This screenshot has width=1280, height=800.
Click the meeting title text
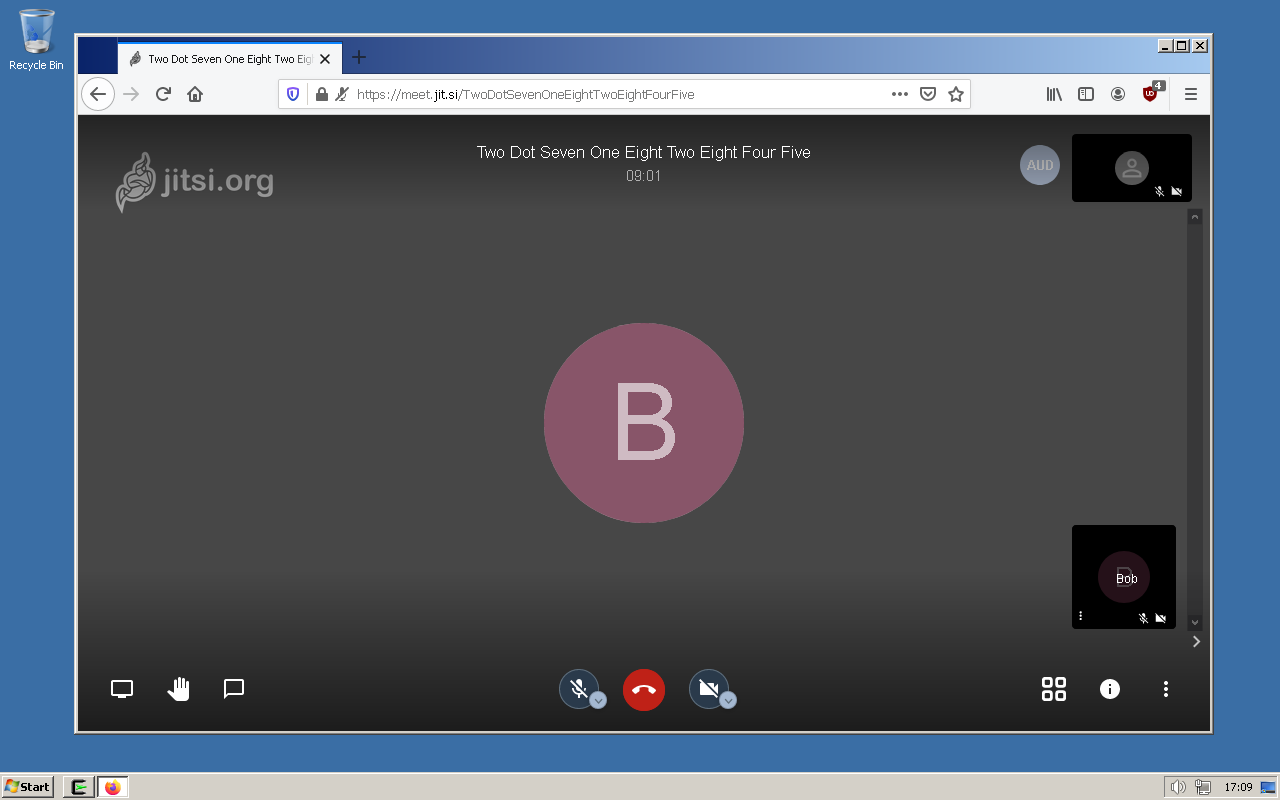(x=644, y=152)
